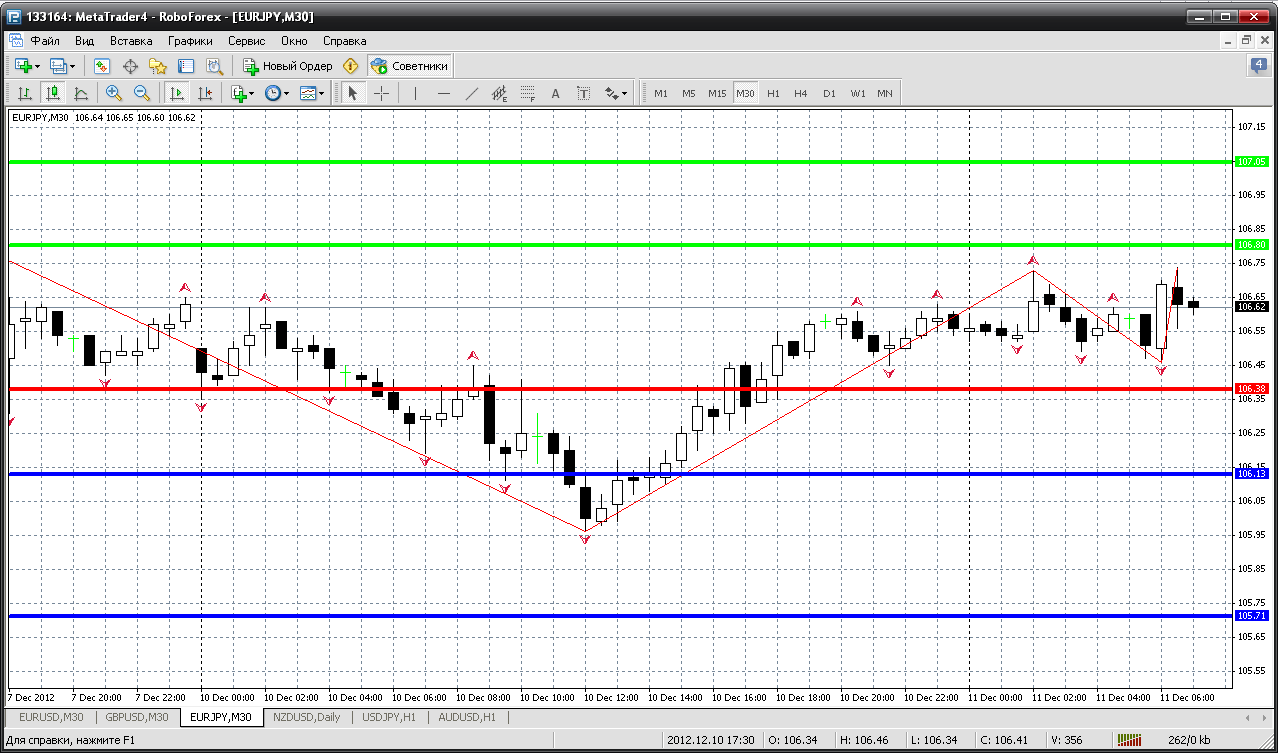Select the draw horizontal line tool
This screenshot has width=1278, height=753.
click(x=444, y=93)
